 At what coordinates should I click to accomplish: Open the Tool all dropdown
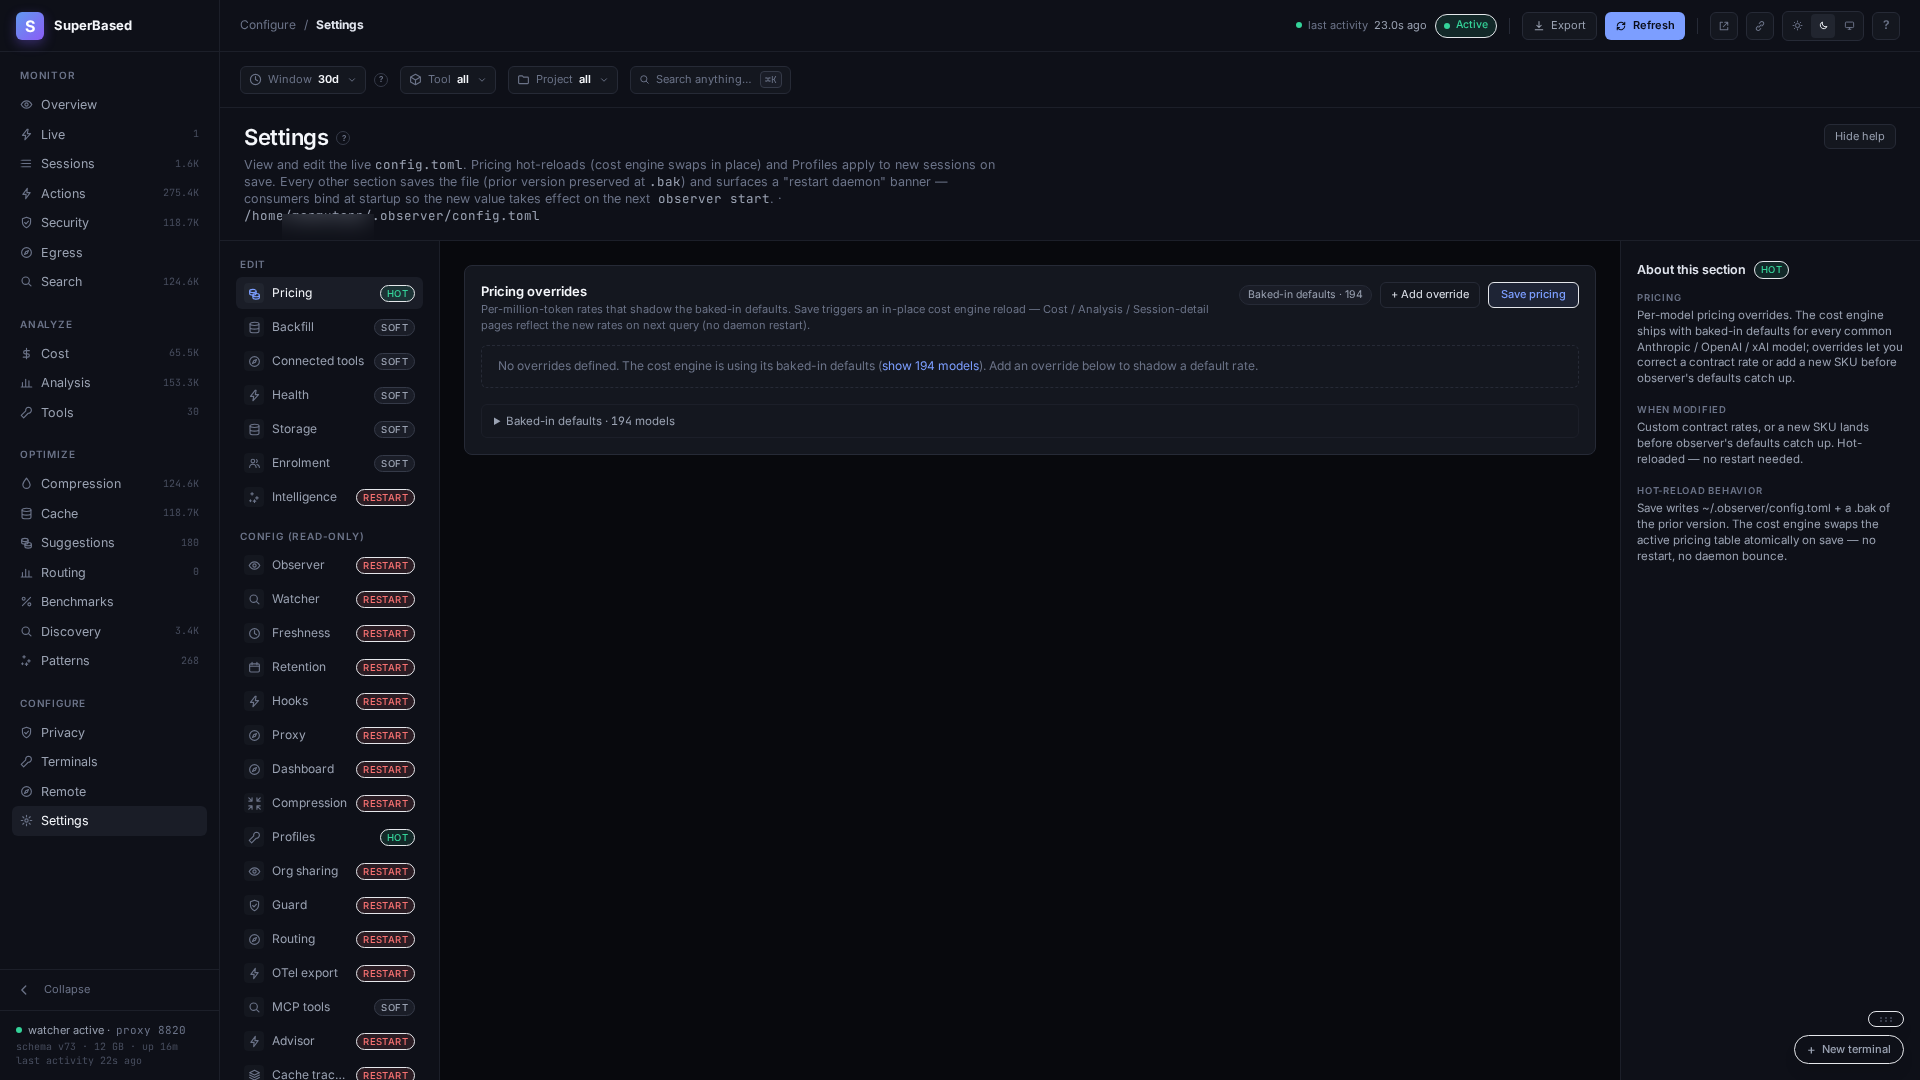(448, 80)
